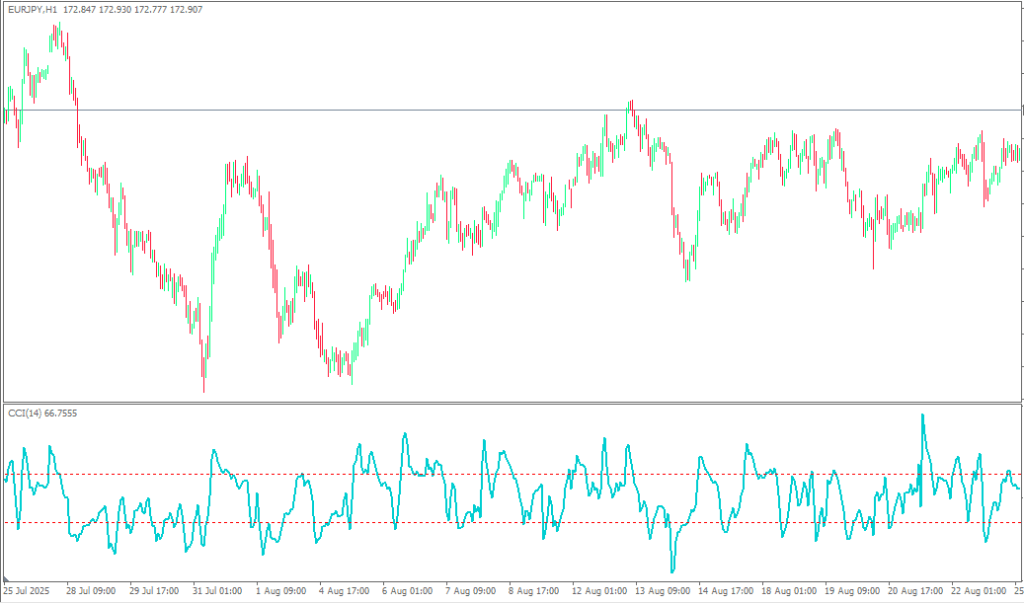Click the CCI(14) indicator label
Viewport: 1024px width, 604px height.
[41, 412]
